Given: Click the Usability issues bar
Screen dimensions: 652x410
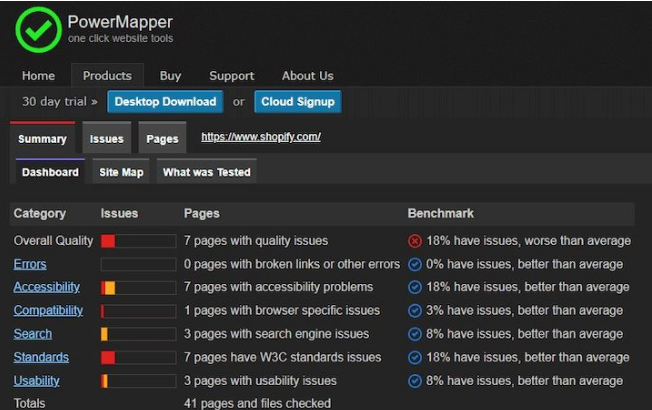Looking at the screenshot, I should click(138, 381).
